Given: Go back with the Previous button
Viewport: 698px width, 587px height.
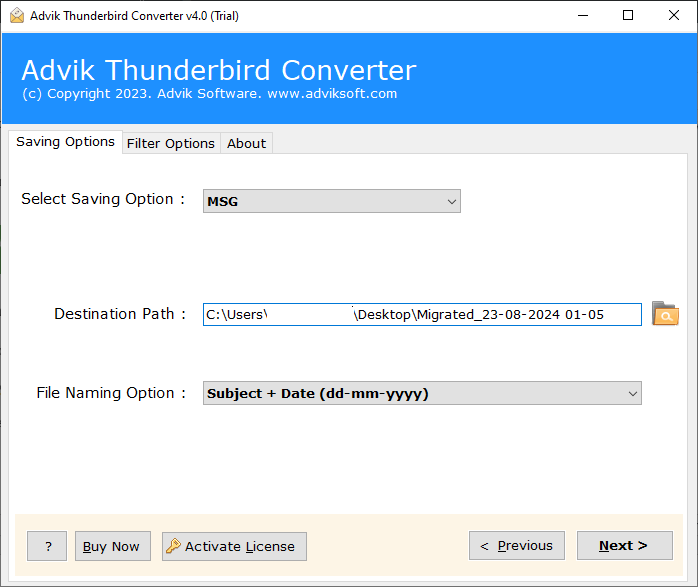Looking at the screenshot, I should [517, 545].
